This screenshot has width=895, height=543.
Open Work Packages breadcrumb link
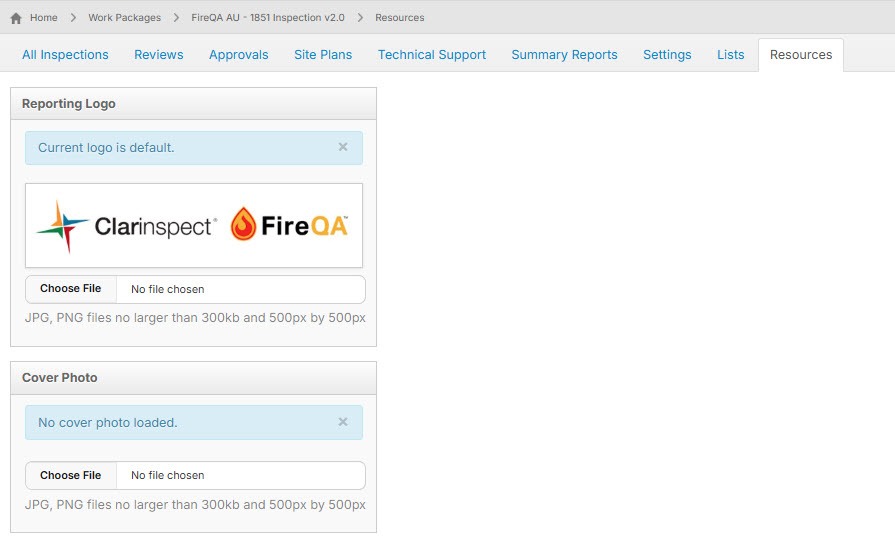pyautogui.click(x=124, y=18)
